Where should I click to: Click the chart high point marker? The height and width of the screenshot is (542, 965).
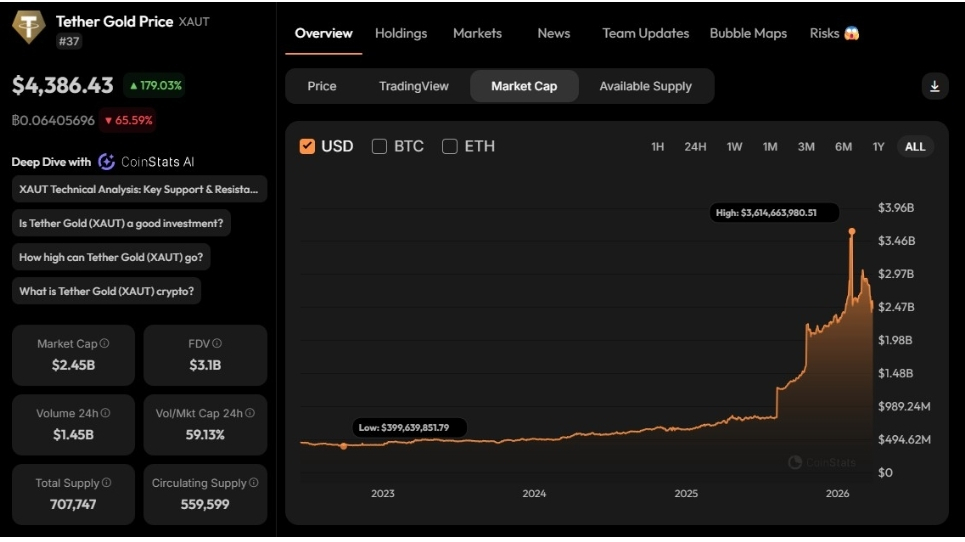(852, 231)
